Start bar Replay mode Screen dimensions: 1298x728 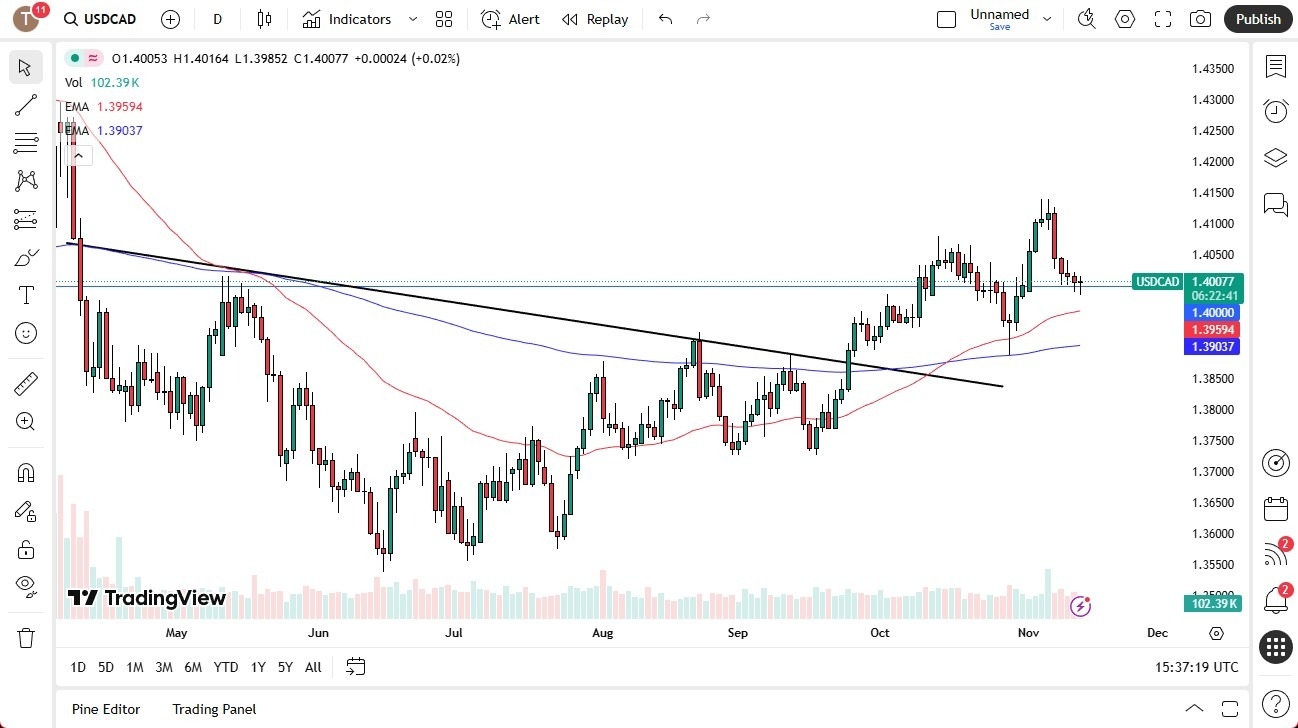(x=595, y=19)
